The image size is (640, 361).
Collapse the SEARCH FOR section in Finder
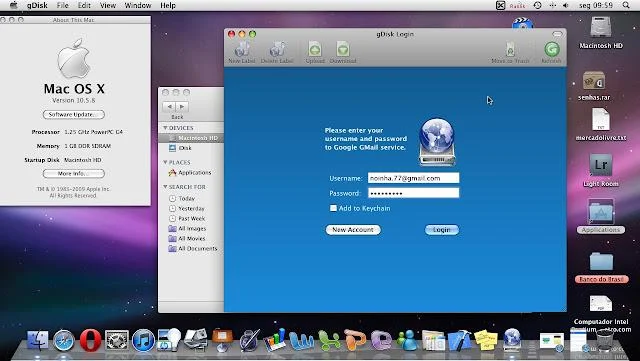coord(165,187)
